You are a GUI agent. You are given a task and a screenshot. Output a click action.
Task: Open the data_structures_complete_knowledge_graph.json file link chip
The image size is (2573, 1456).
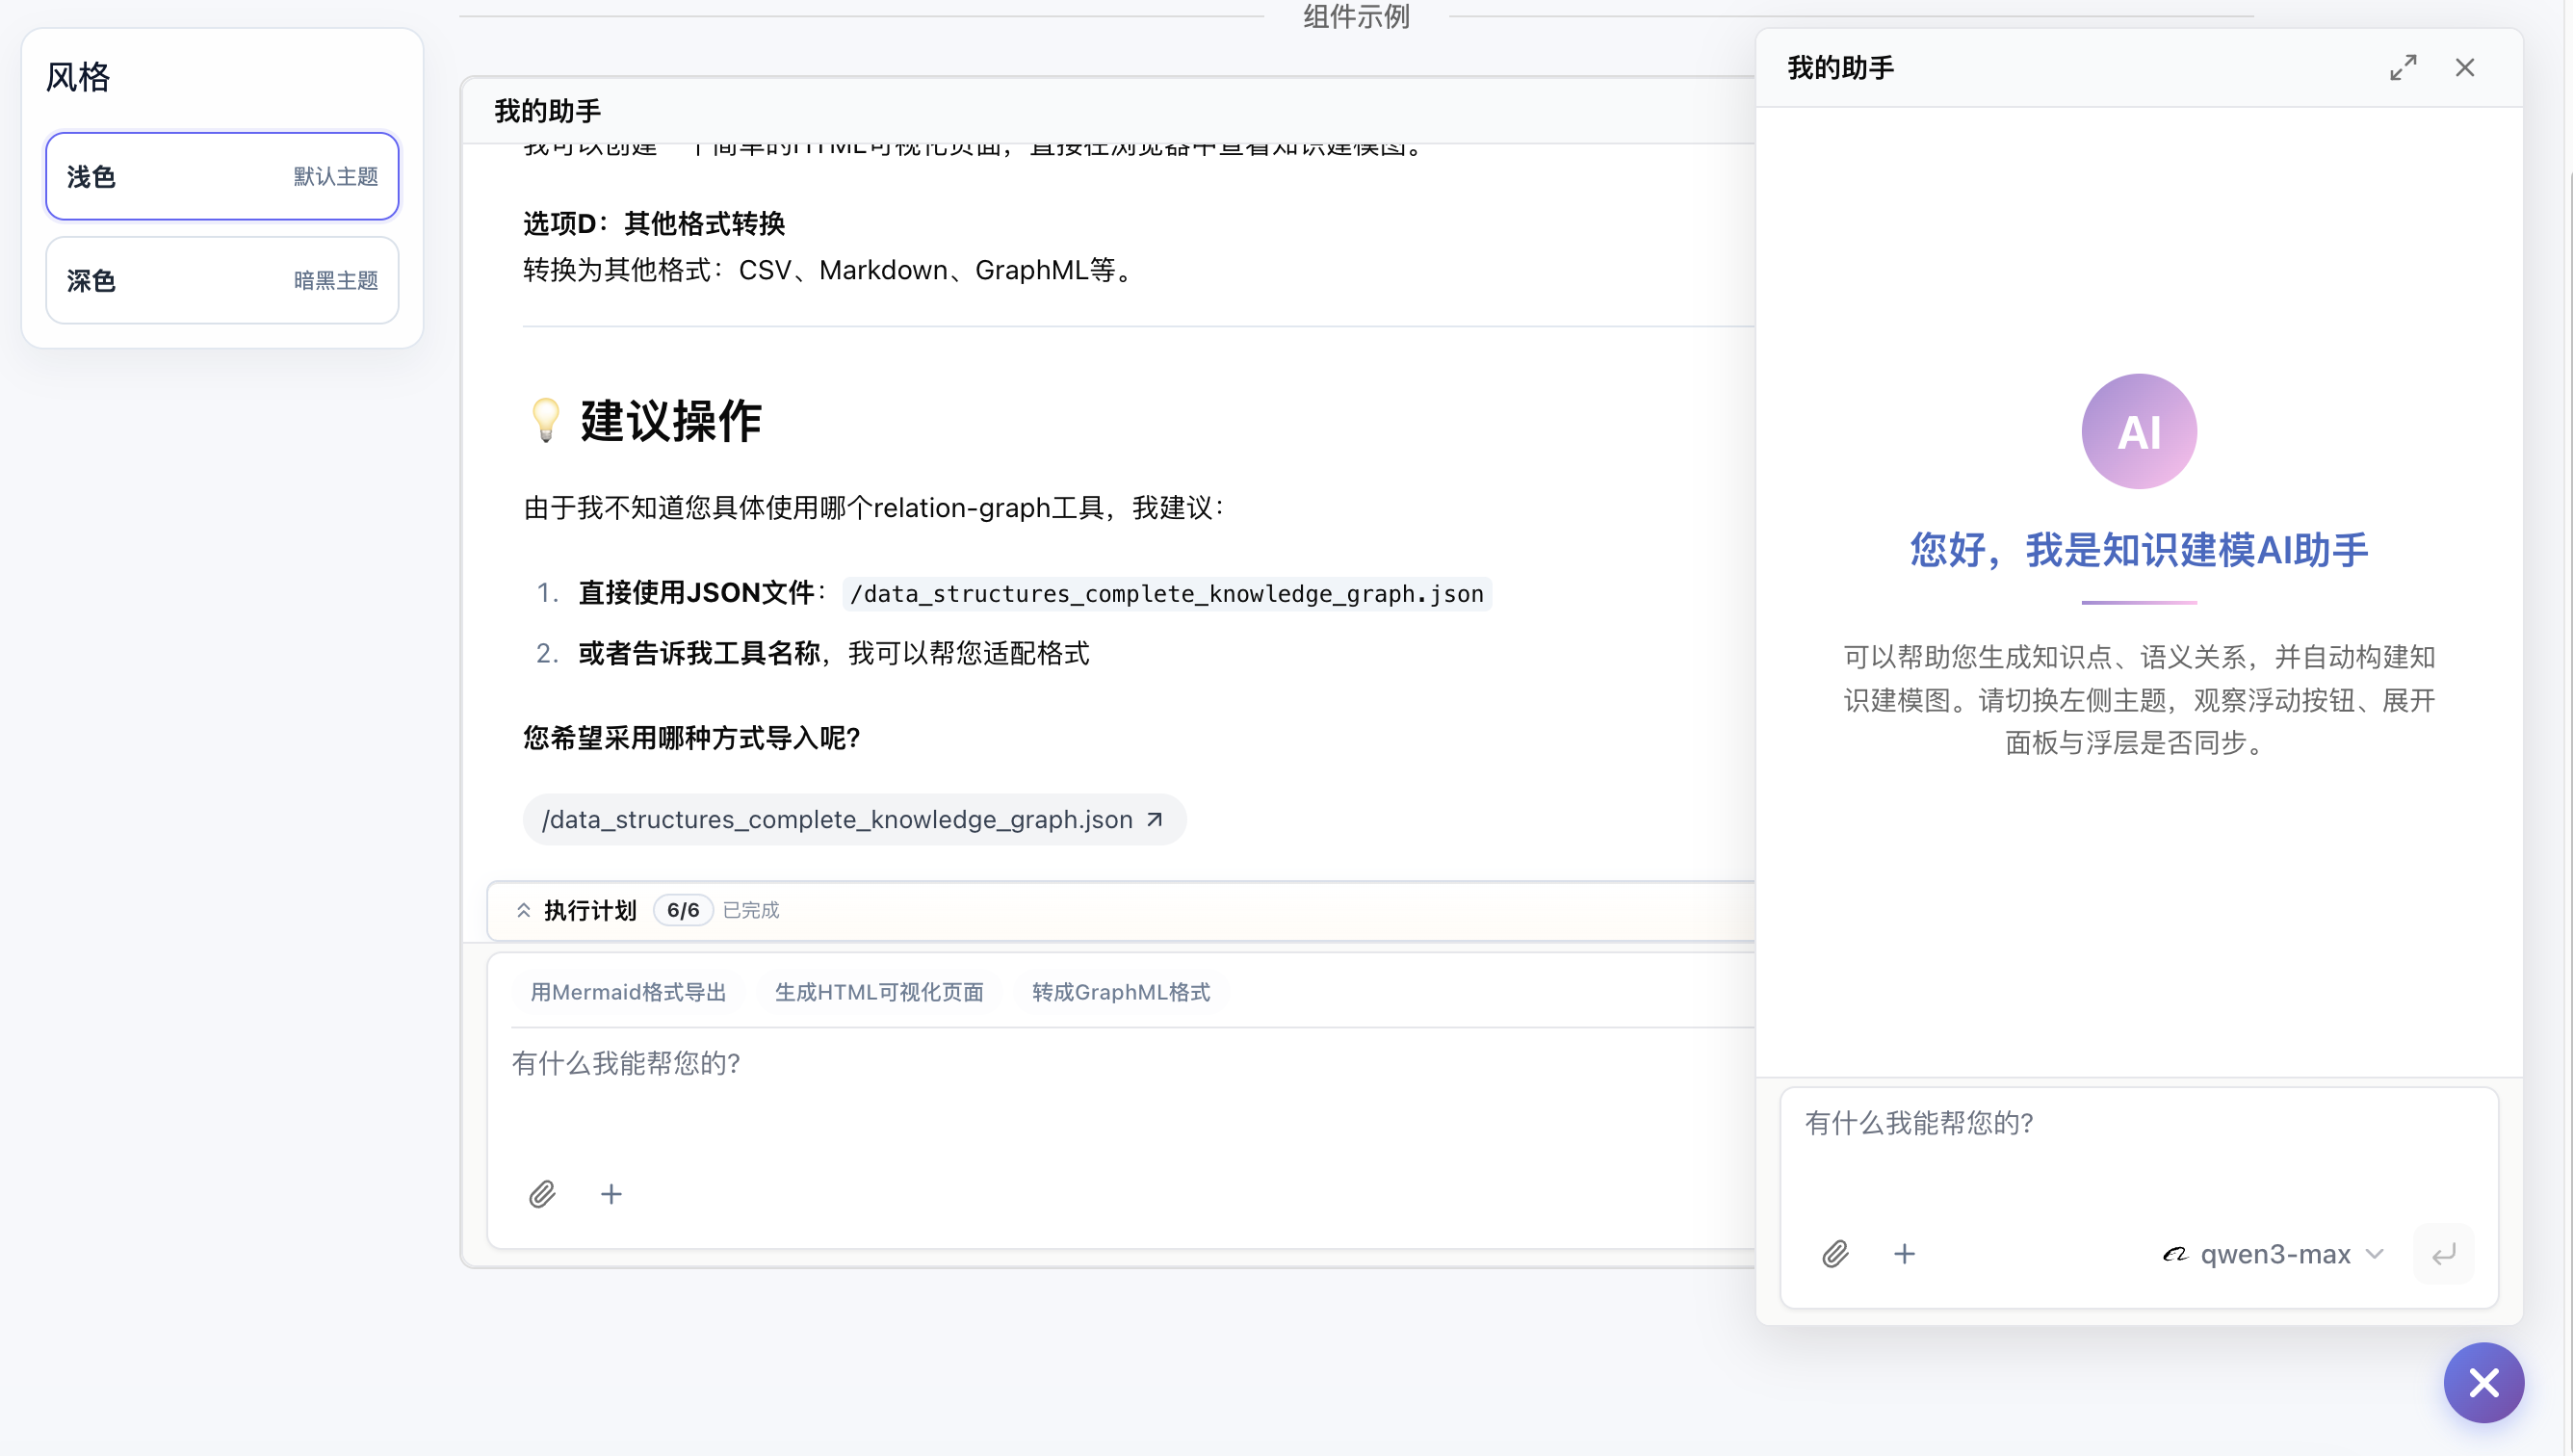click(854, 820)
